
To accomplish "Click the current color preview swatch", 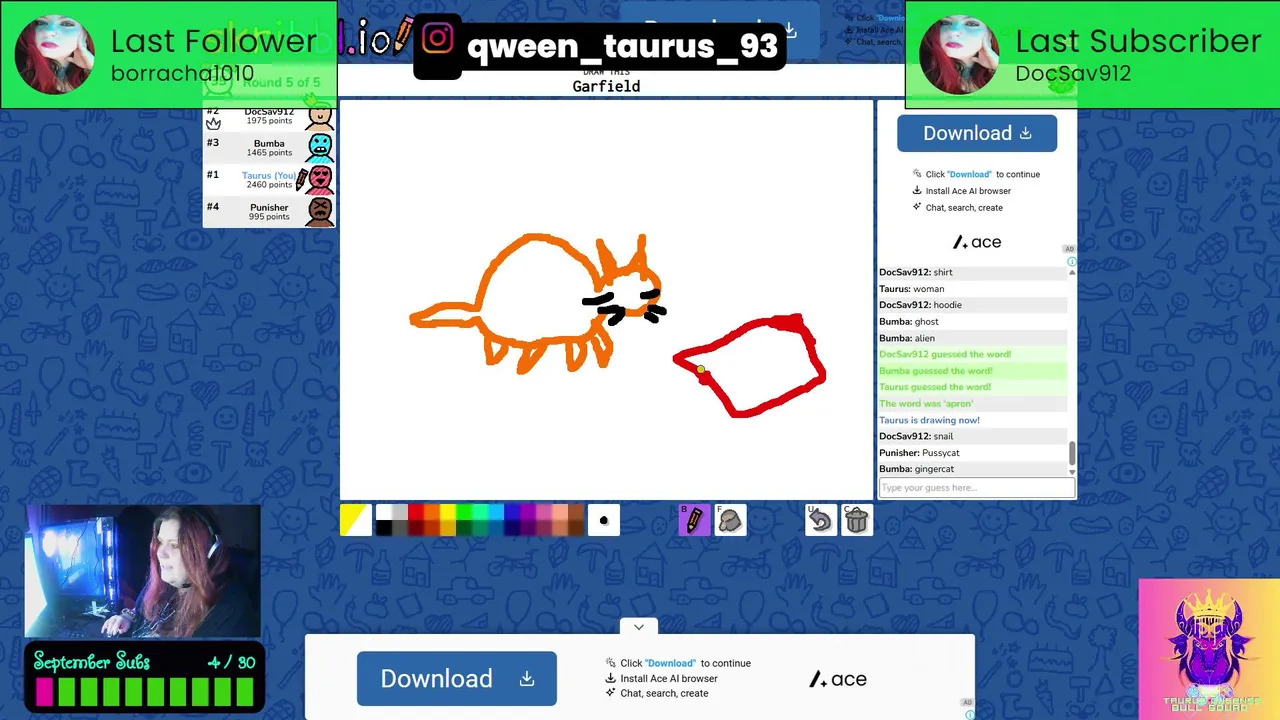I will tap(355, 520).
